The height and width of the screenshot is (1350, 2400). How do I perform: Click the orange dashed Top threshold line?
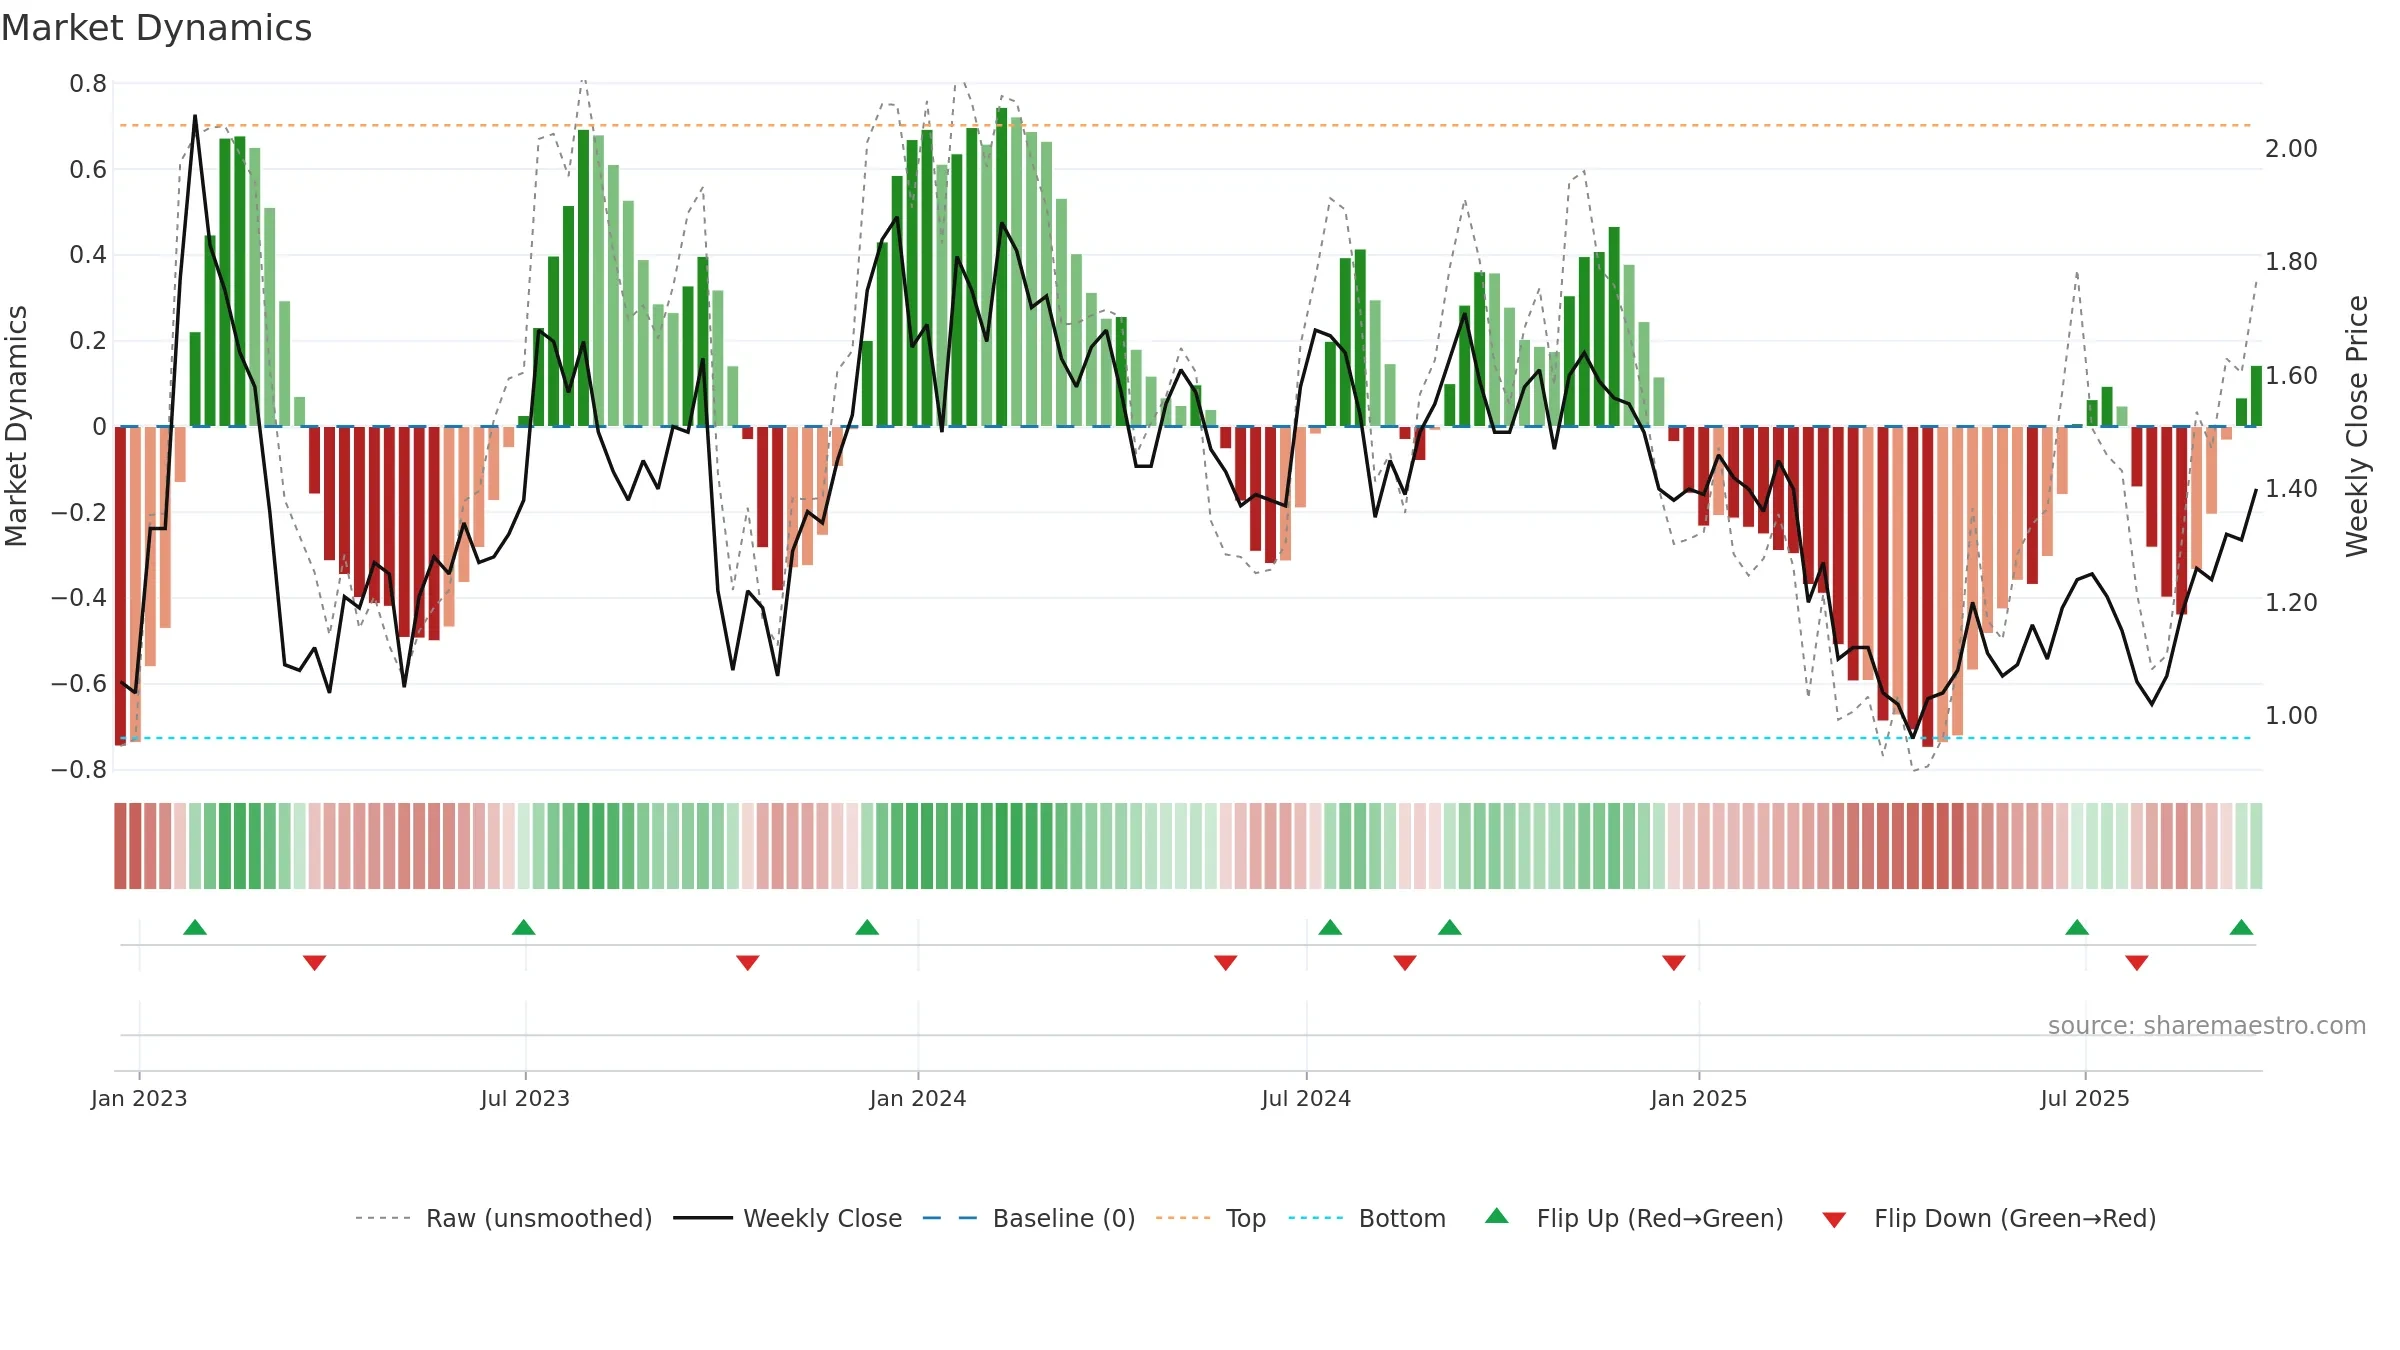point(1186,126)
